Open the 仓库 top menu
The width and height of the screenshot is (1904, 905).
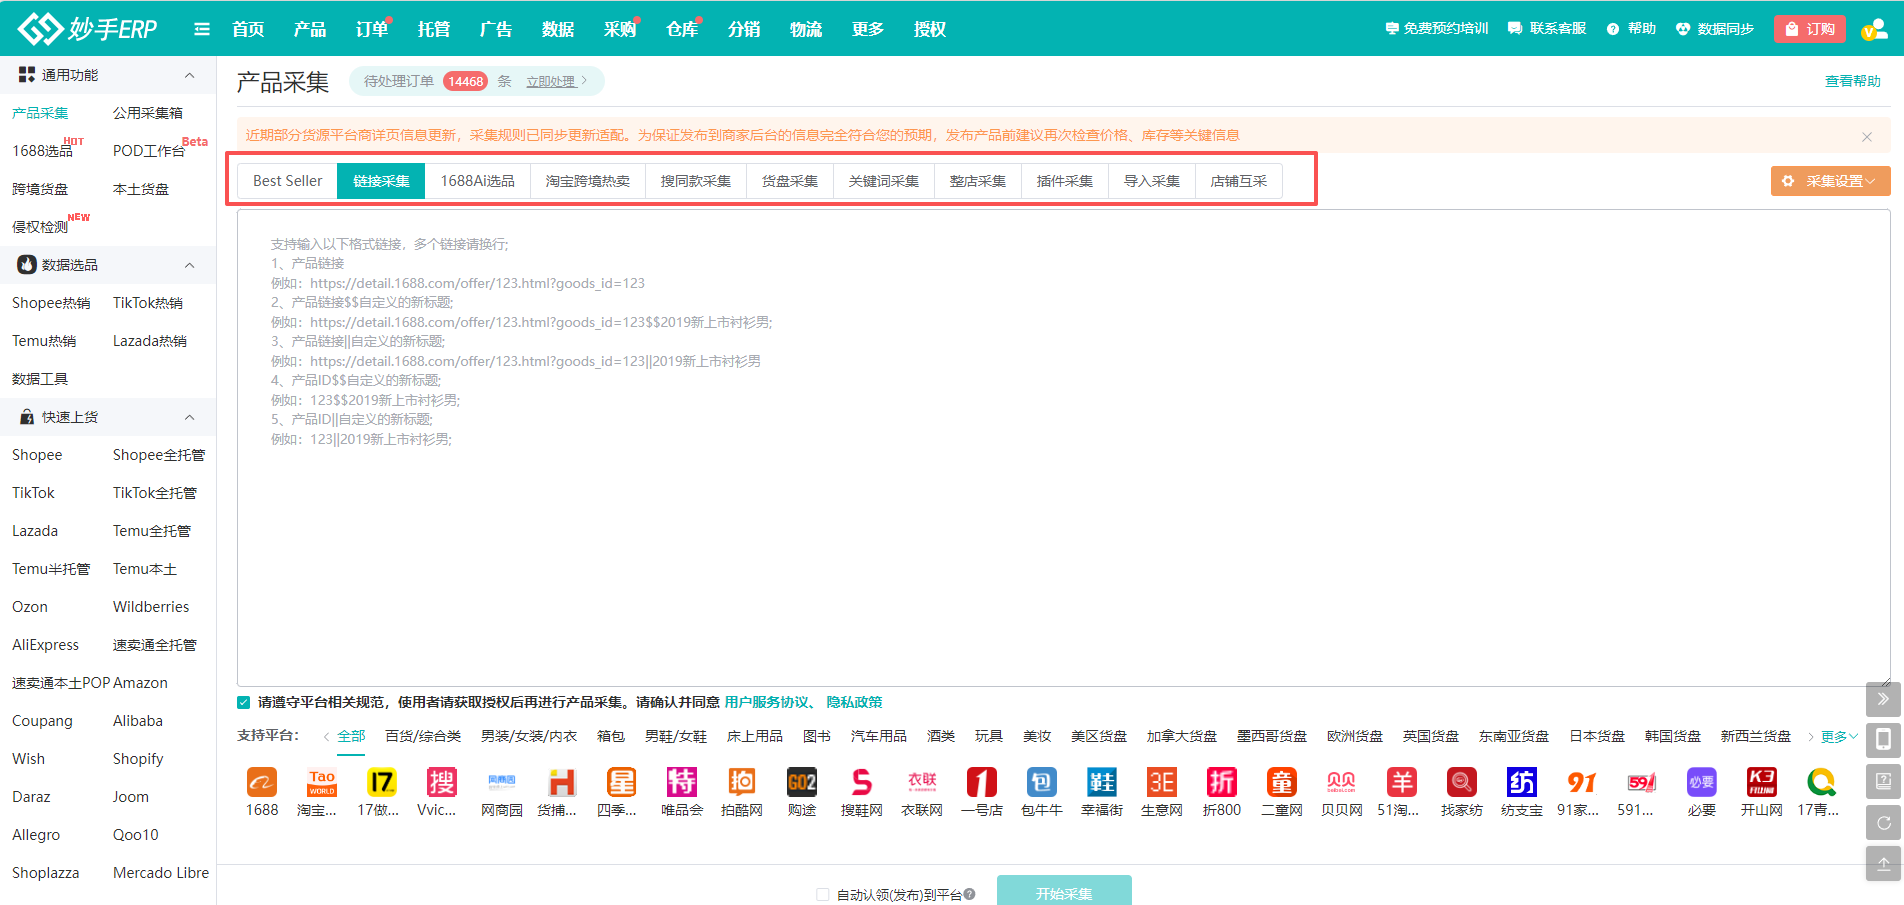pyautogui.click(x=682, y=29)
